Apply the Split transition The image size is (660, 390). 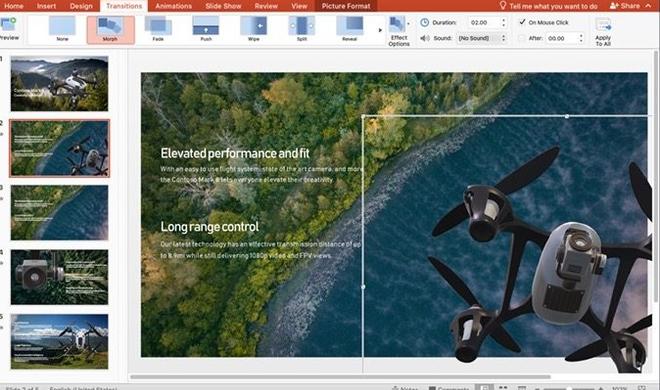coord(302,29)
